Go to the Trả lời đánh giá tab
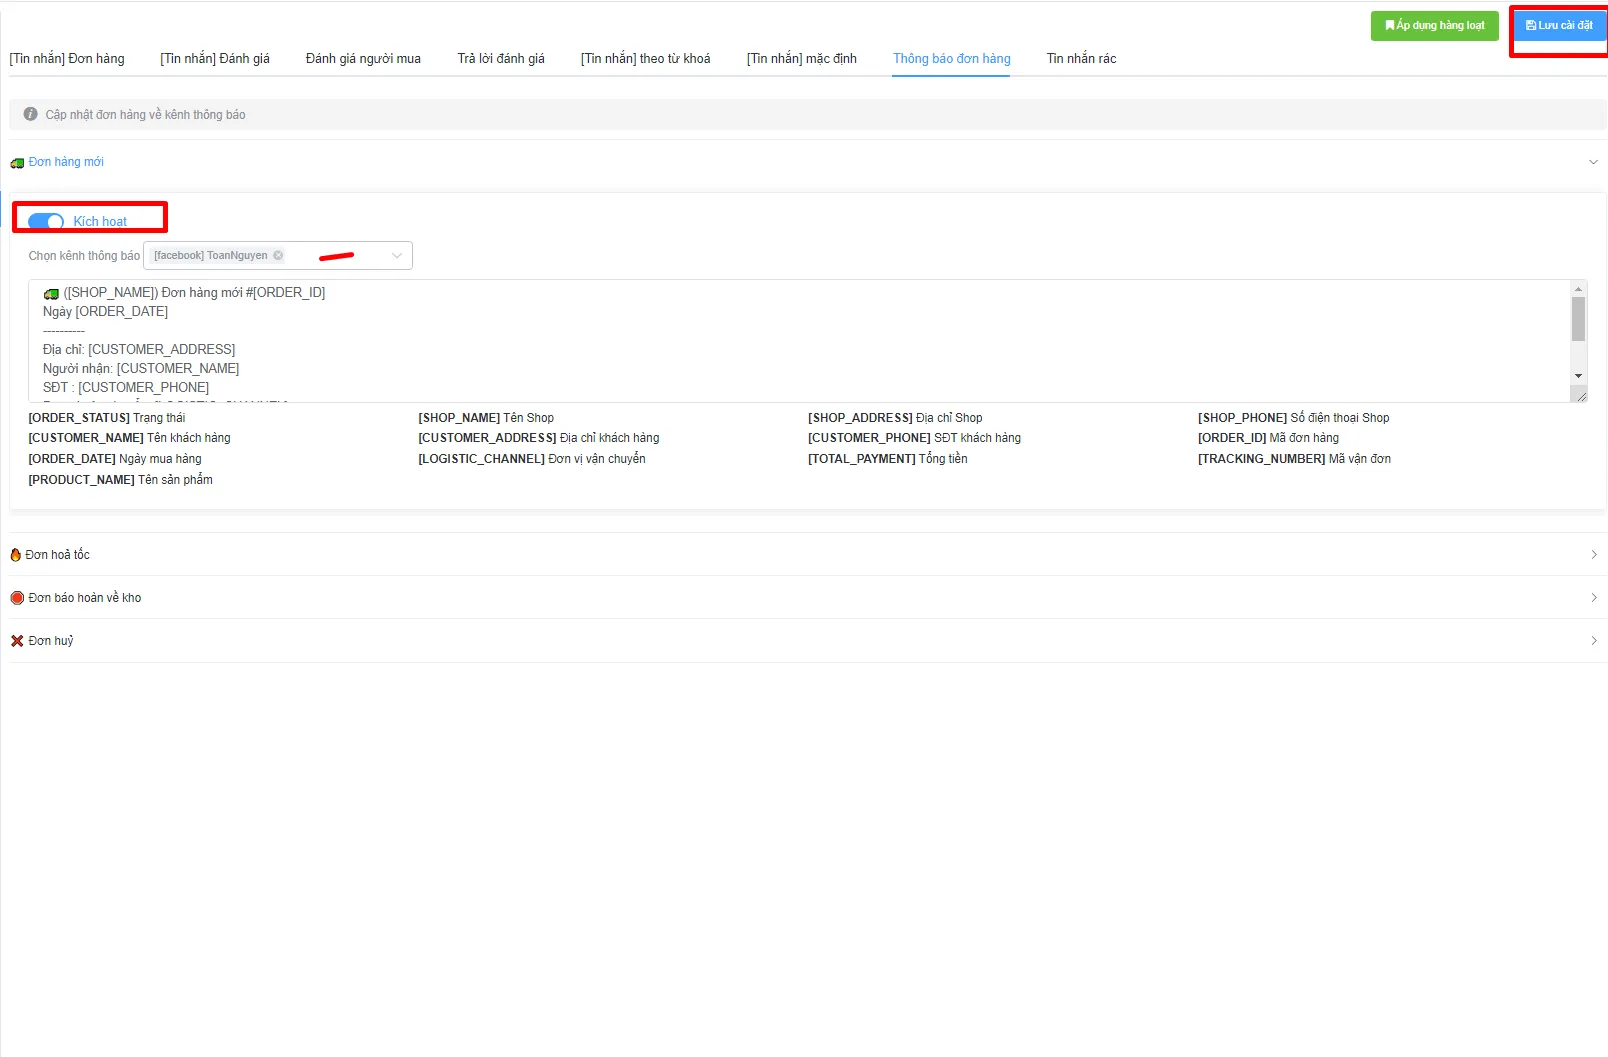 pos(501,59)
